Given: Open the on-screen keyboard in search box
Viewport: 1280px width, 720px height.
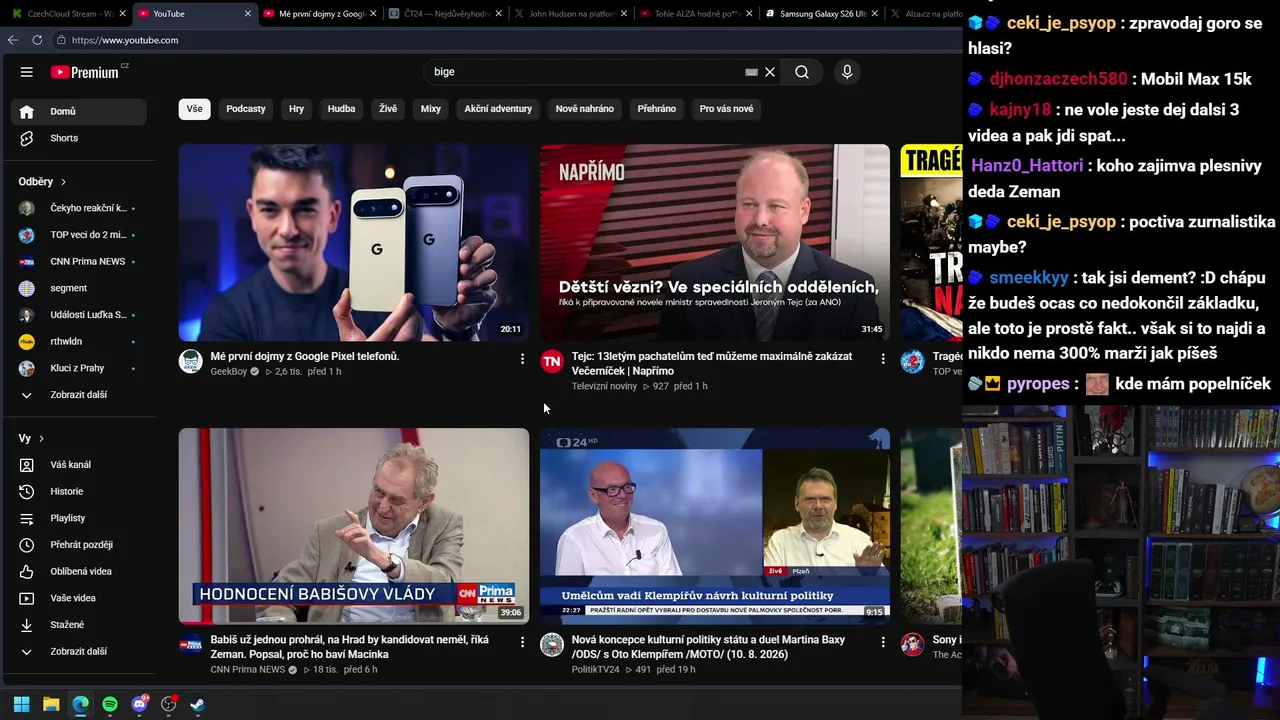Looking at the screenshot, I should coord(751,72).
